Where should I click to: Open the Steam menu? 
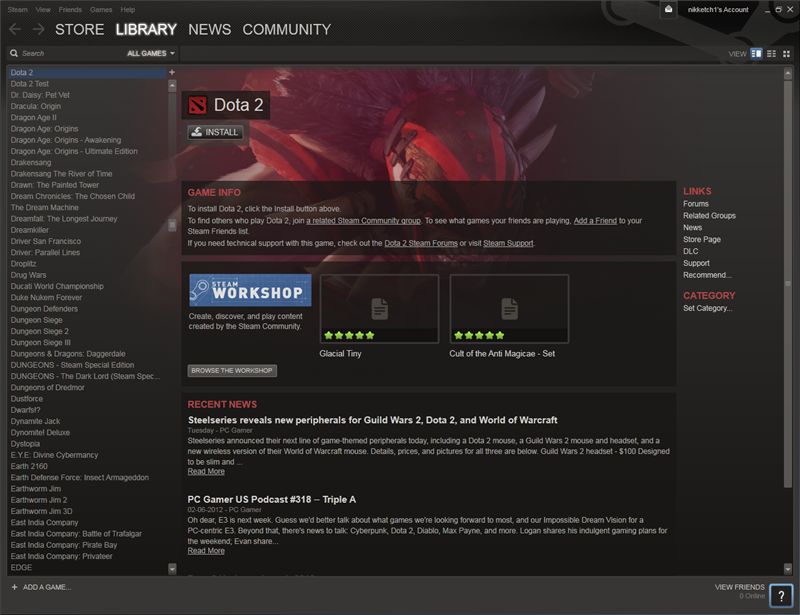point(17,10)
